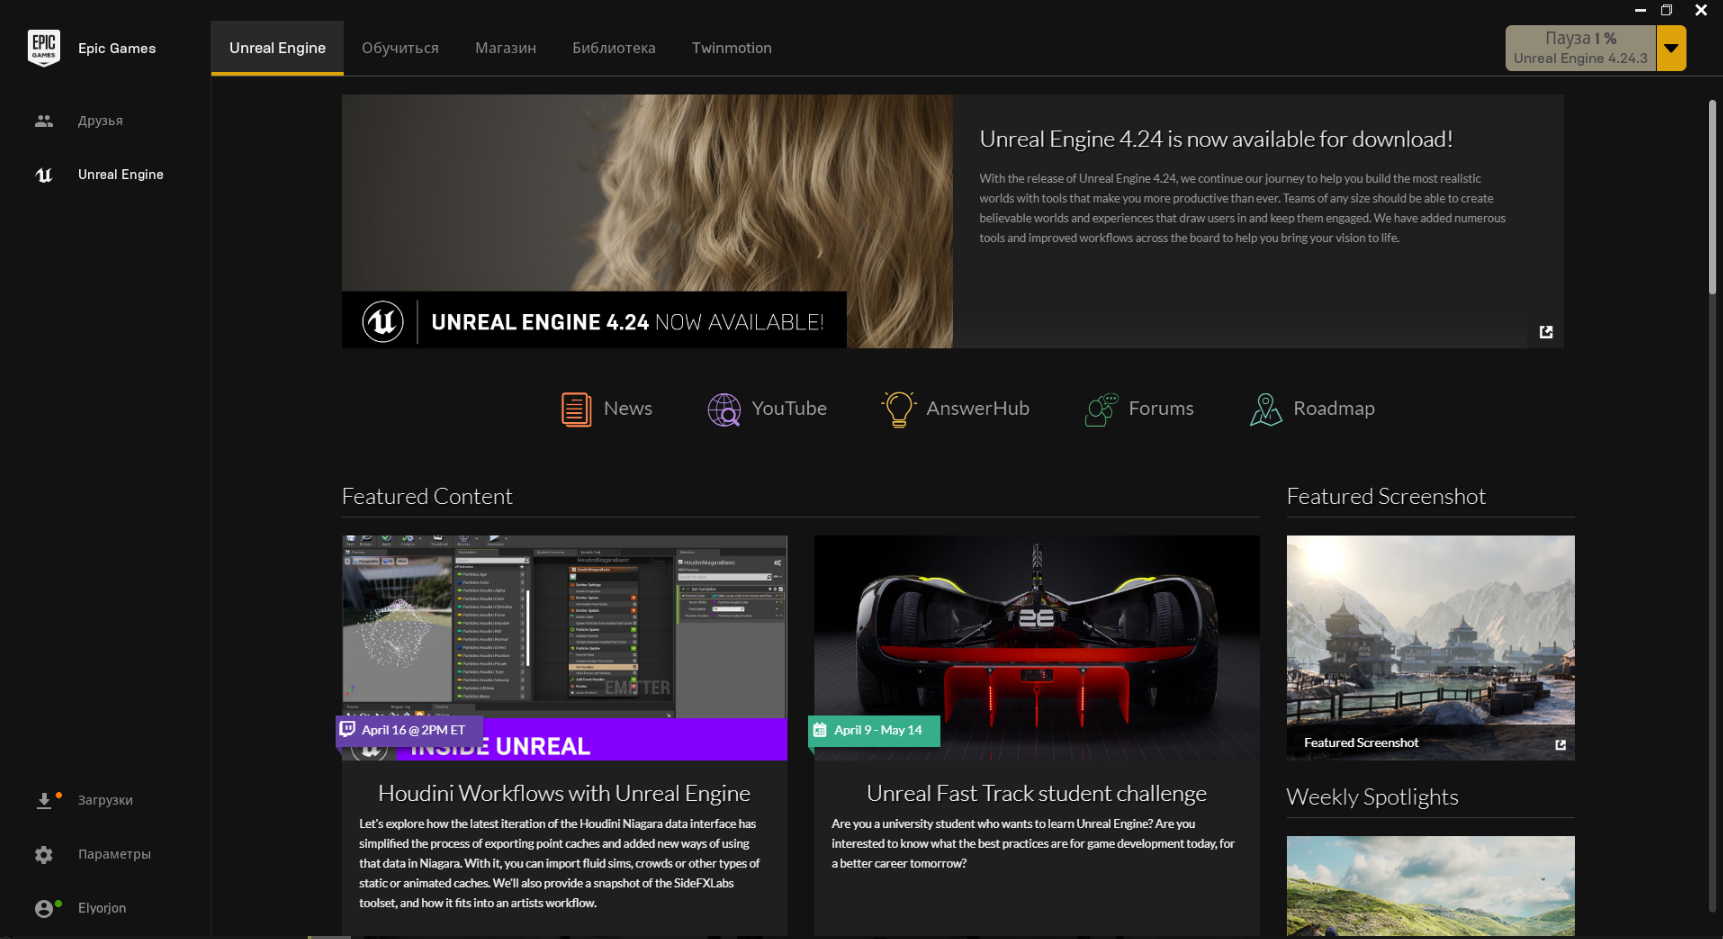Screen dimensions: 1723x939
Task: Click the April 9 - May 14 date badge
Action: [874, 730]
